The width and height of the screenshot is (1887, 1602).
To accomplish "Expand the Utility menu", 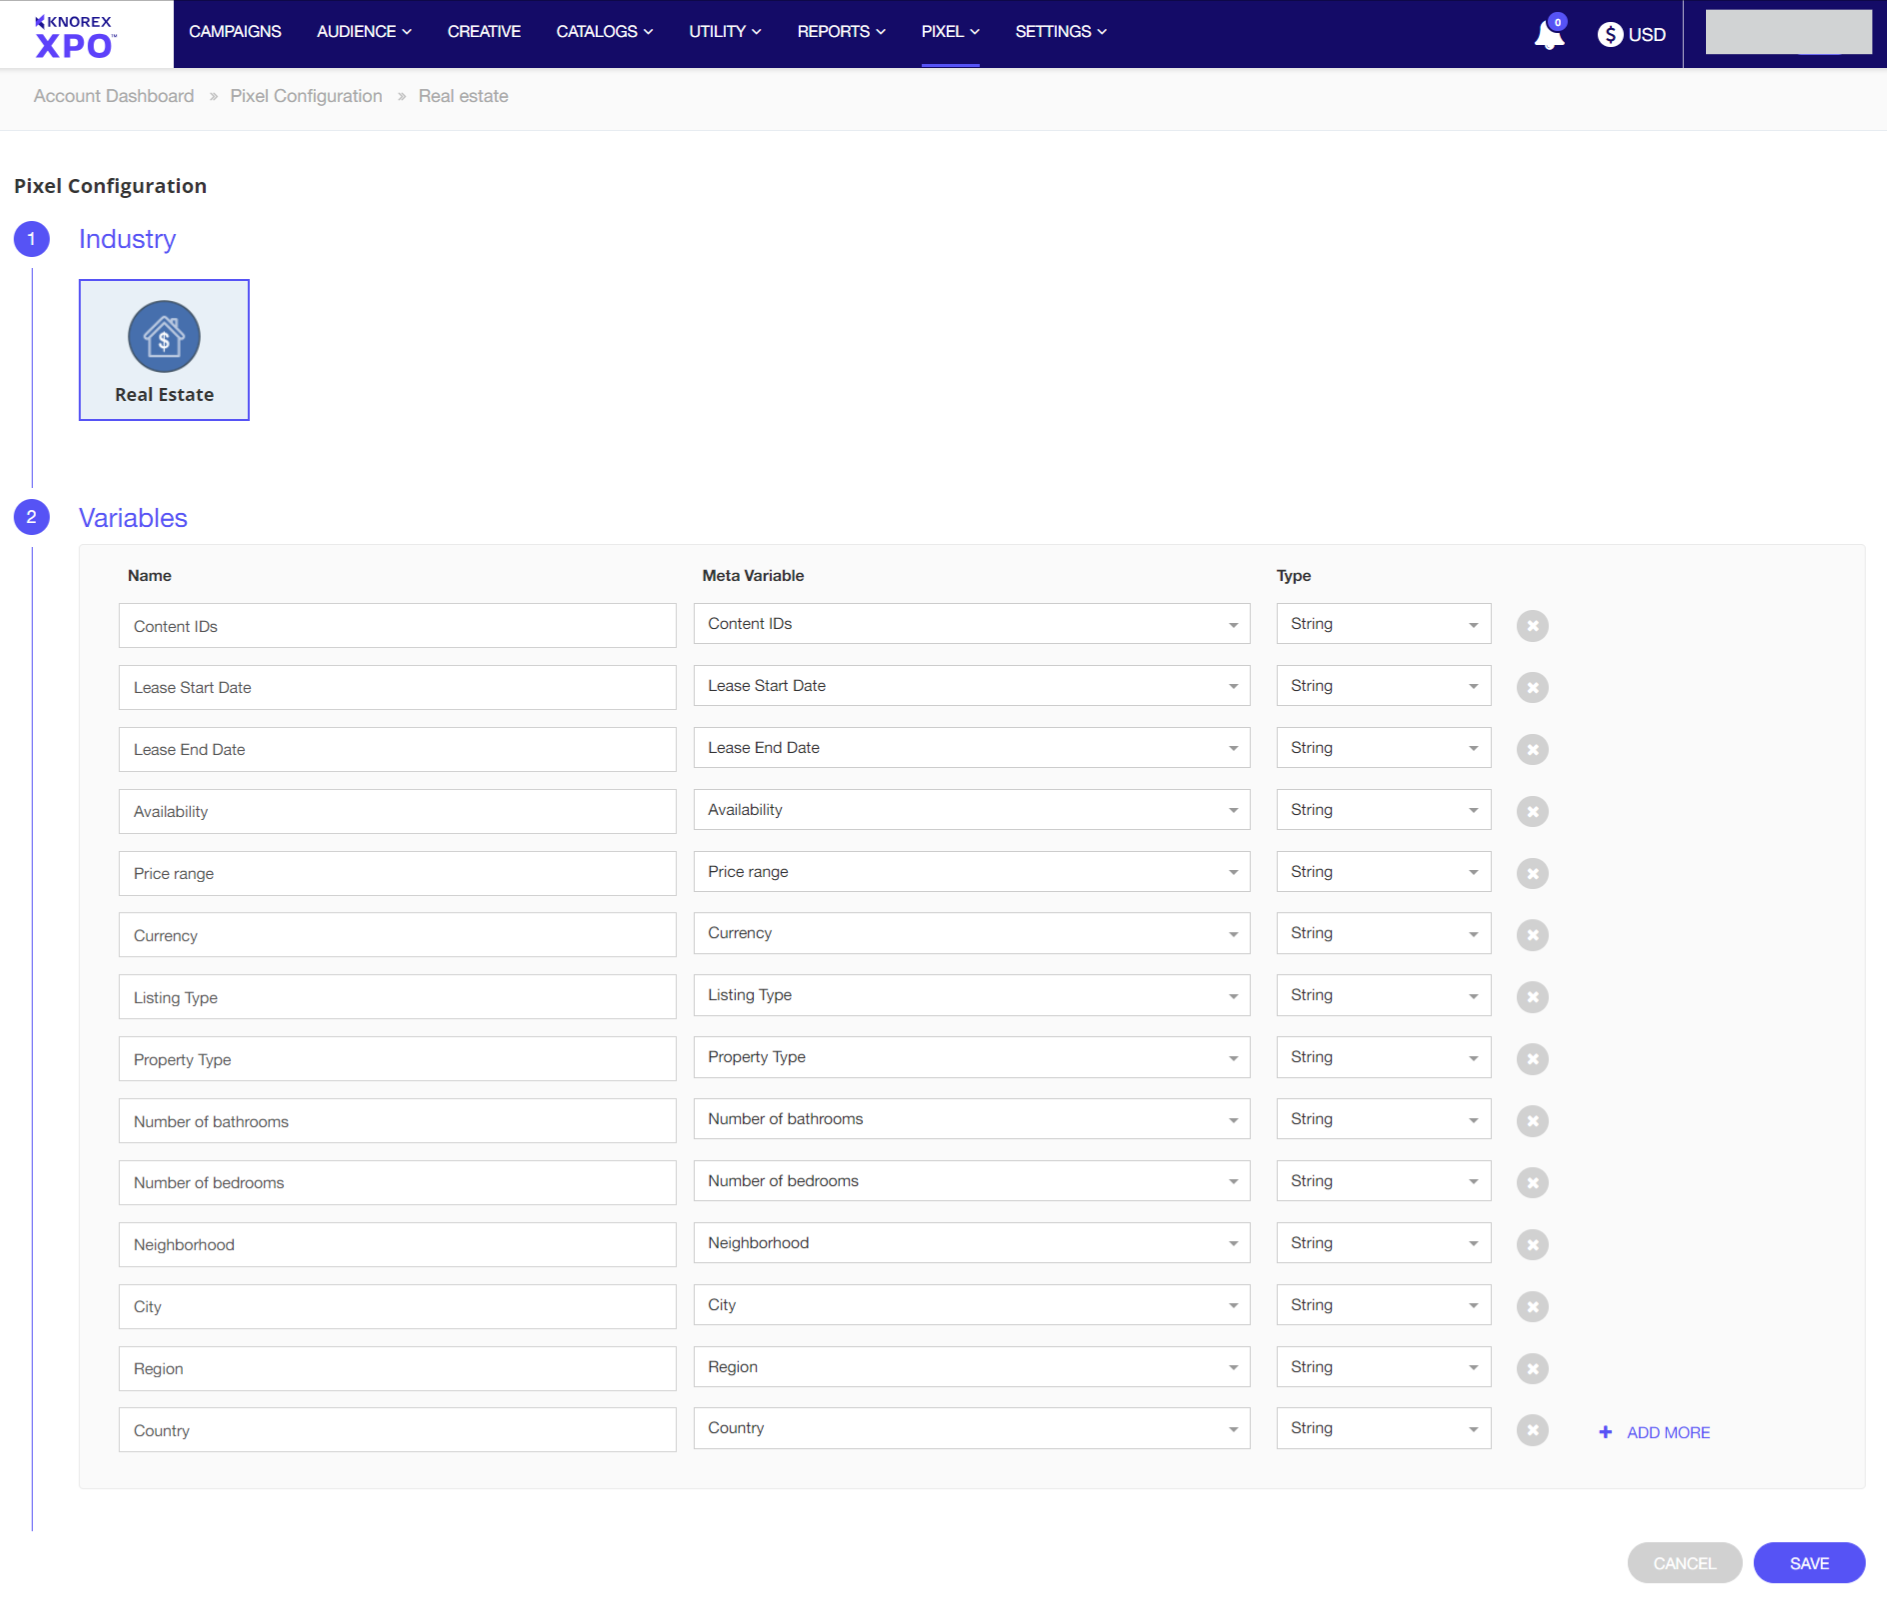I will [725, 32].
